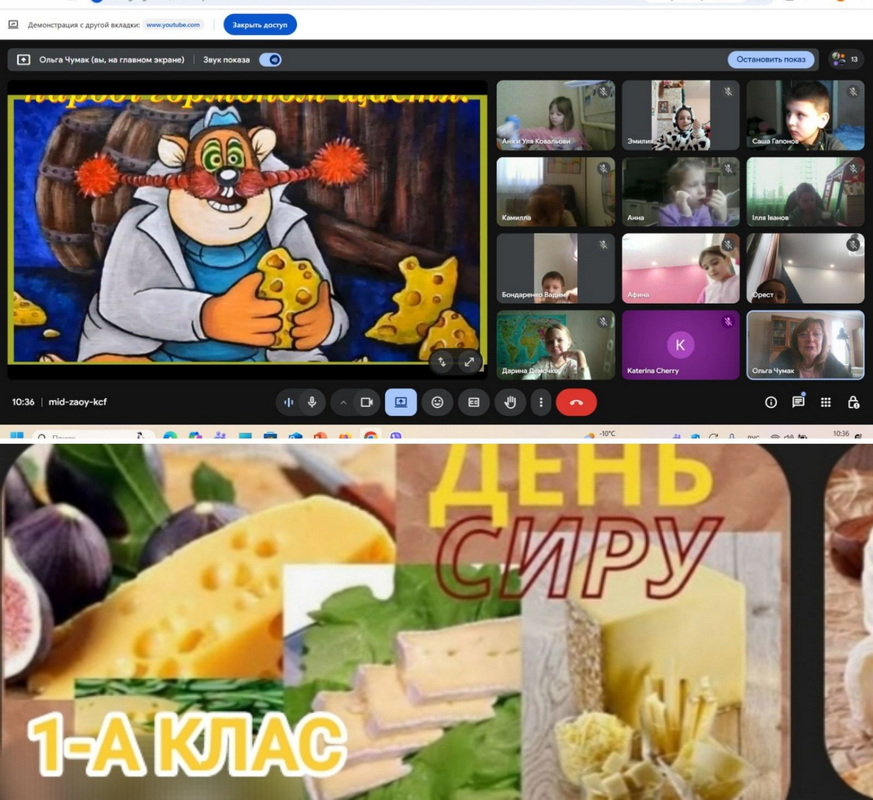Open the emoji reactions panel
873x800 pixels.
pyautogui.click(x=437, y=402)
